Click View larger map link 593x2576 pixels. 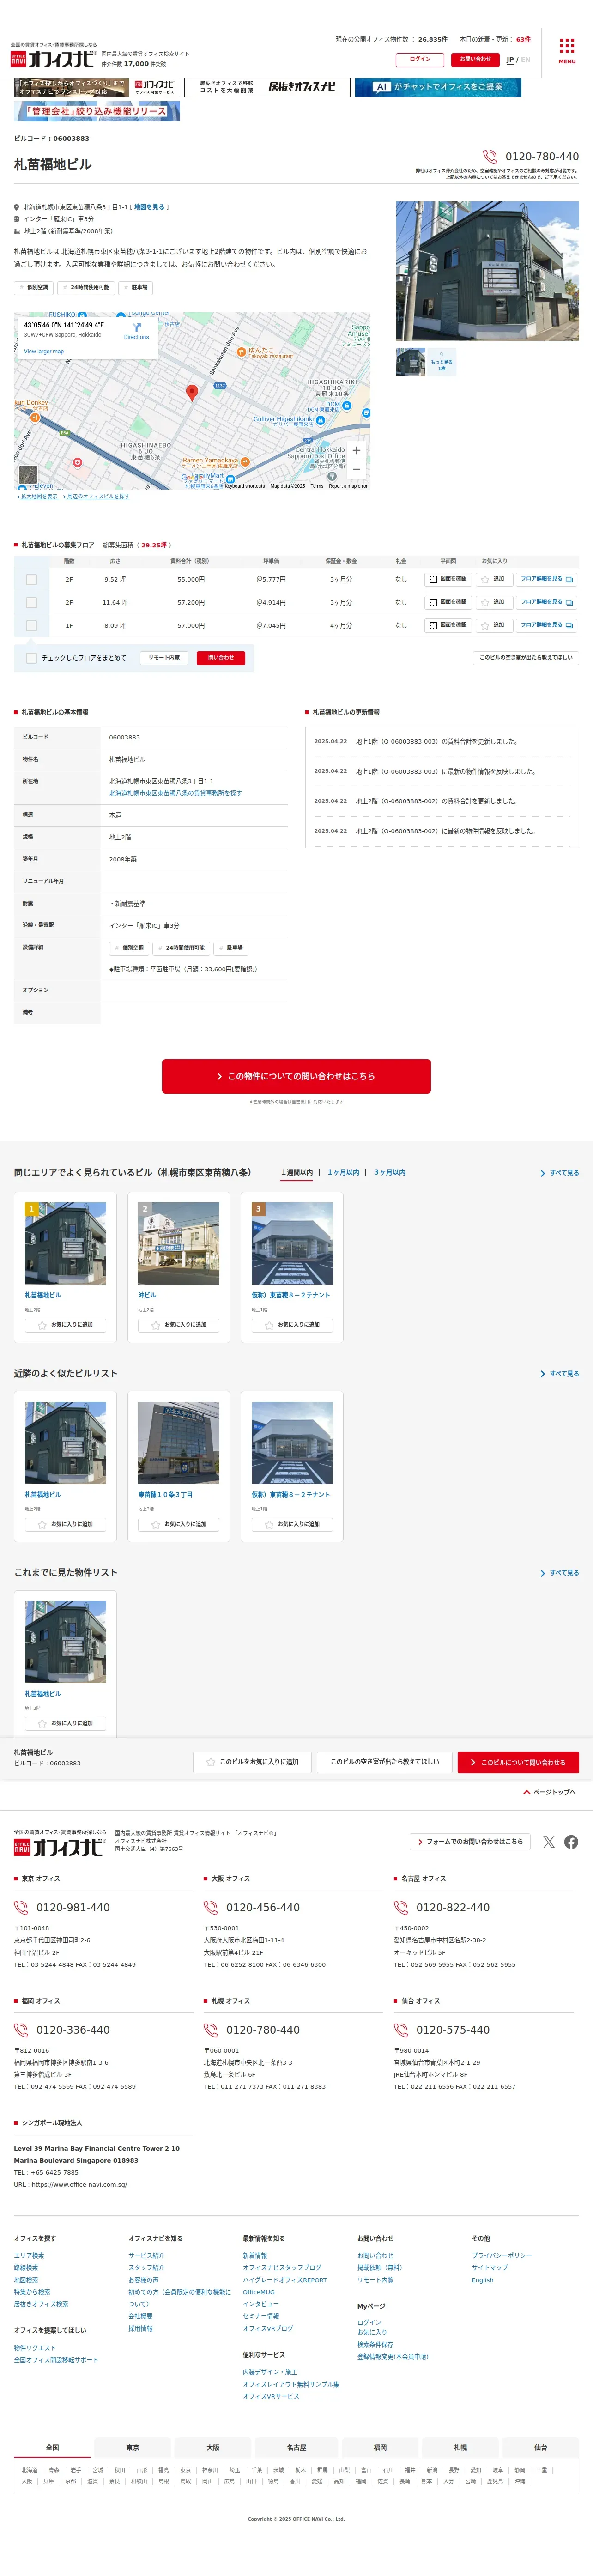tap(44, 351)
